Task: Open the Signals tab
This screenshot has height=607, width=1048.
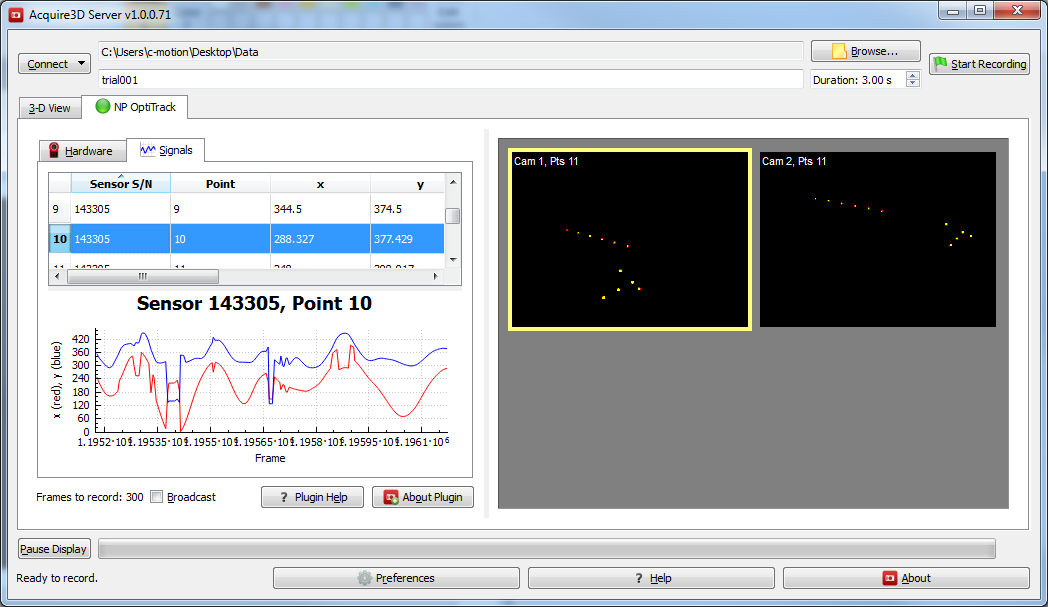Action: 166,150
